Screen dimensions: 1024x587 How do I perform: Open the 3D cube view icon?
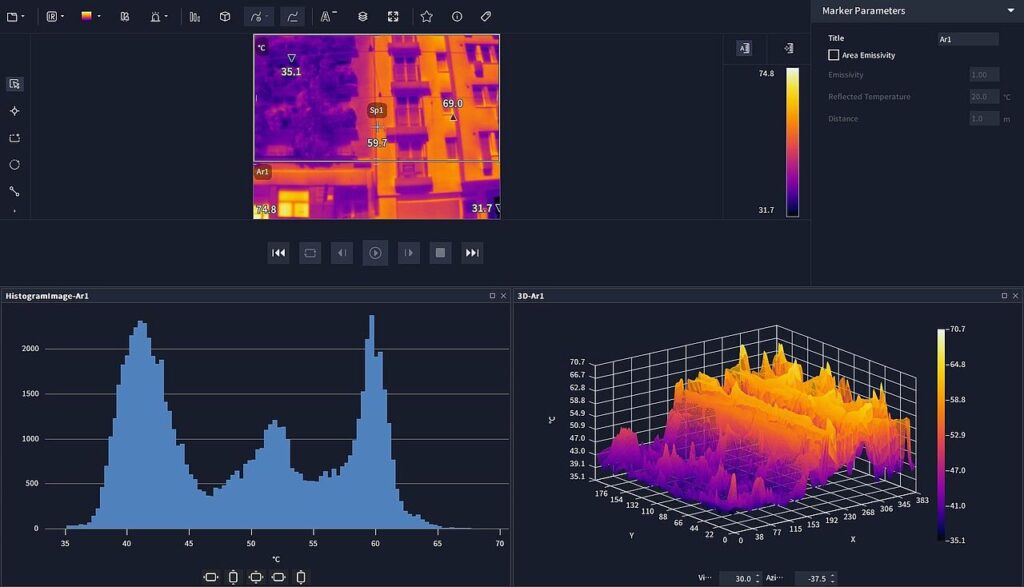(x=225, y=17)
